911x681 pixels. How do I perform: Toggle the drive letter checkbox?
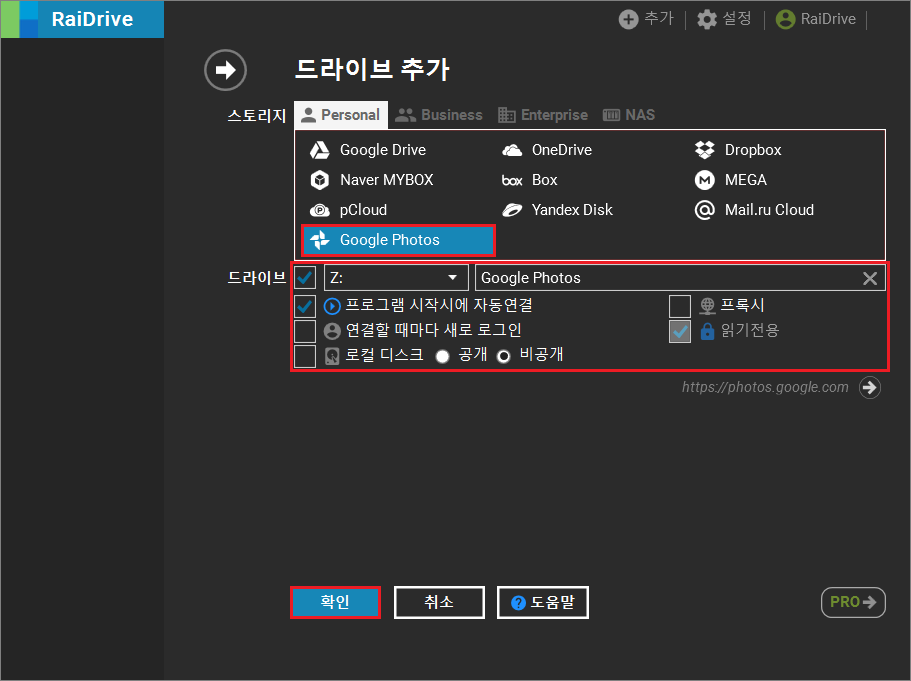point(305,278)
